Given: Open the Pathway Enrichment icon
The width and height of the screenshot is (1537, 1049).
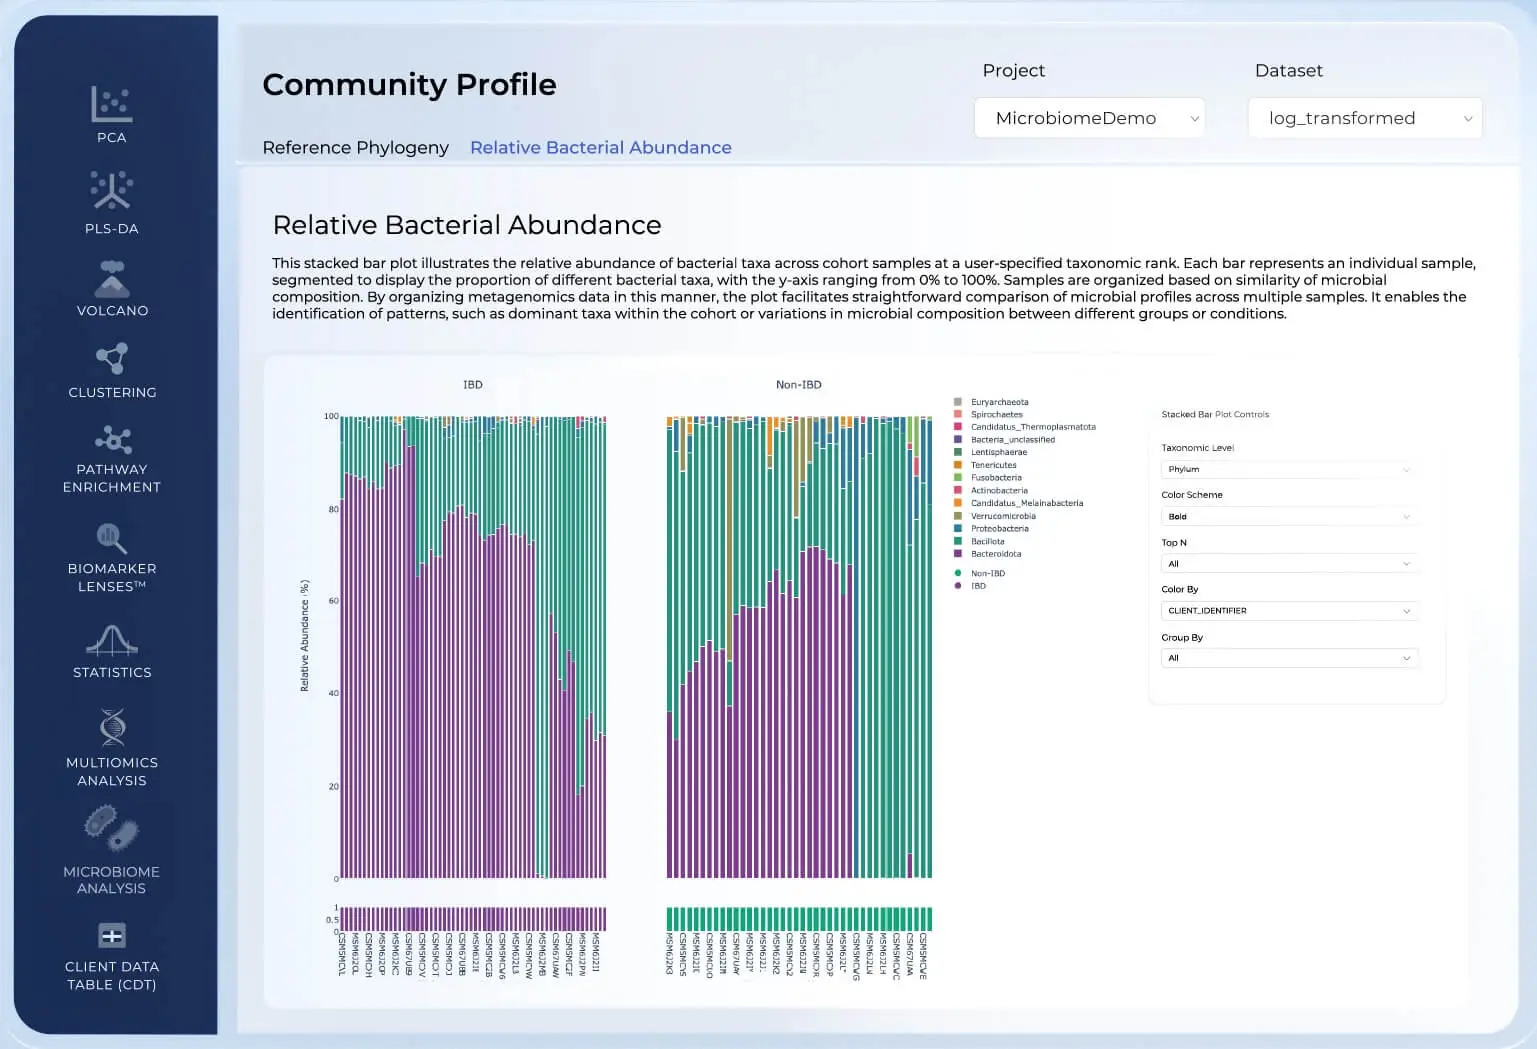Looking at the screenshot, I should coord(112,439).
